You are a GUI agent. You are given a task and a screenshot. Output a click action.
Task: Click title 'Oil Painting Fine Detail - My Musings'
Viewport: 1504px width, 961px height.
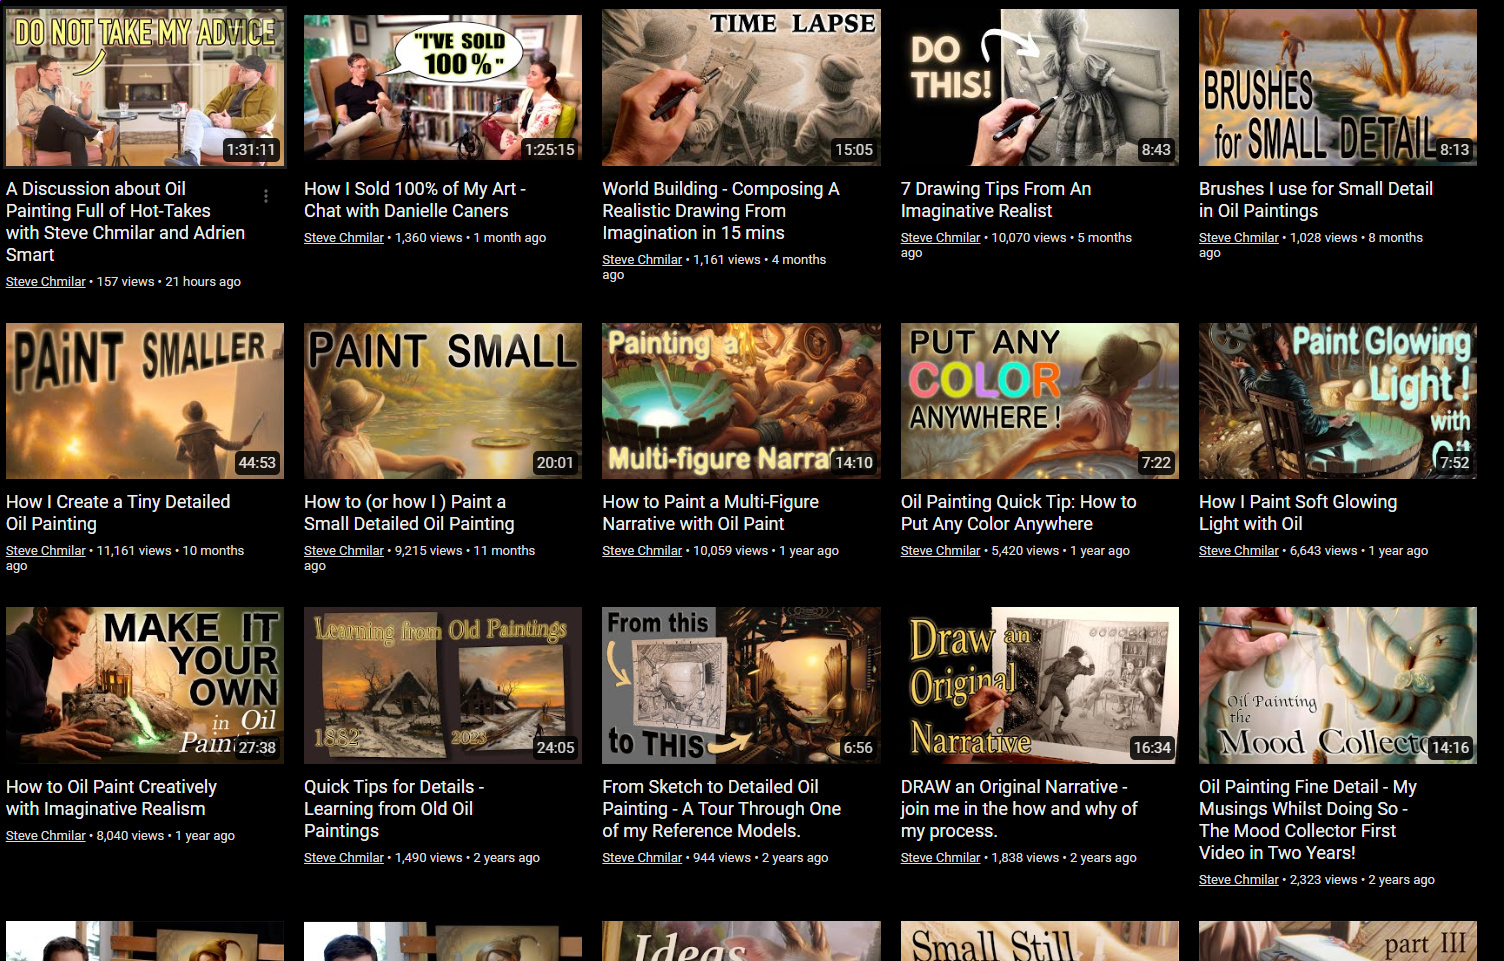pos(1308,820)
